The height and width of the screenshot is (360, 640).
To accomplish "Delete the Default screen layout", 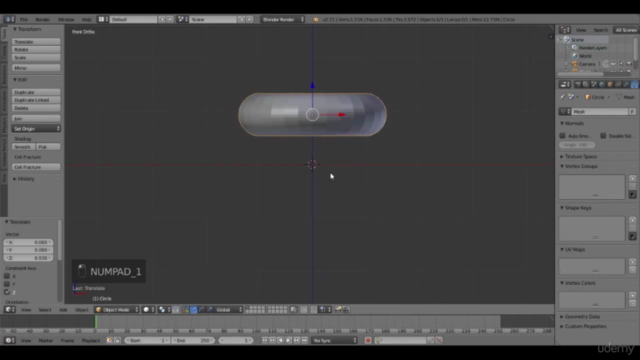I will click(170, 19).
